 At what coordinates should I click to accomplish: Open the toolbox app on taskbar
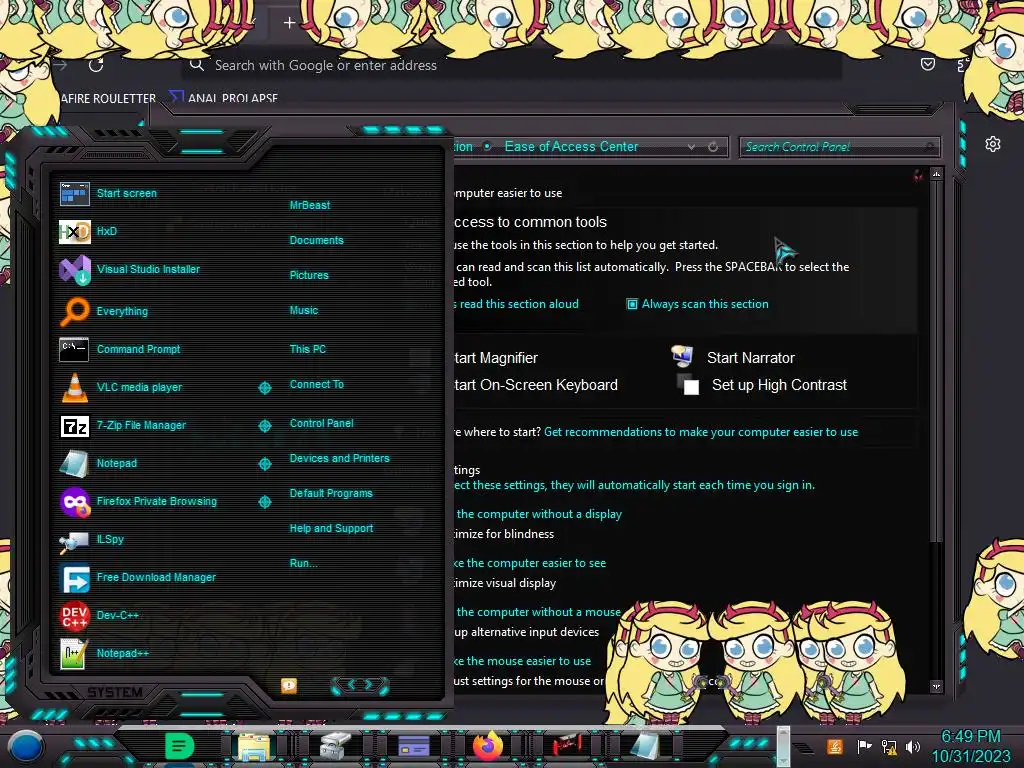point(335,746)
